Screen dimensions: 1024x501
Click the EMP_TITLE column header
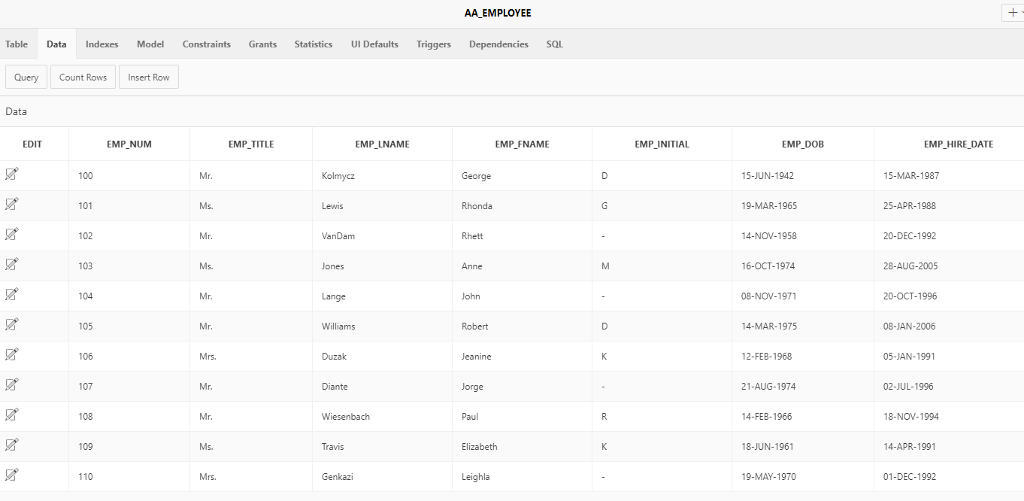251,144
